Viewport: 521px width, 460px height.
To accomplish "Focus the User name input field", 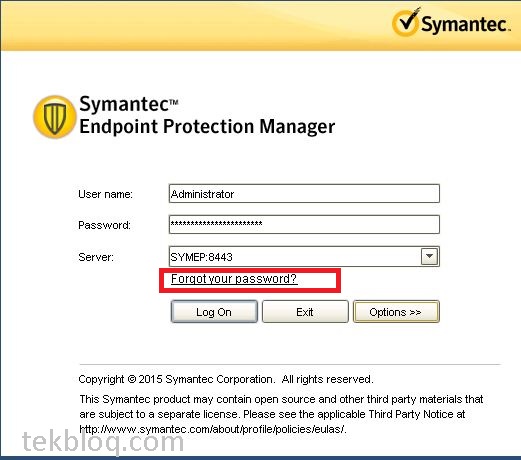I will point(304,193).
